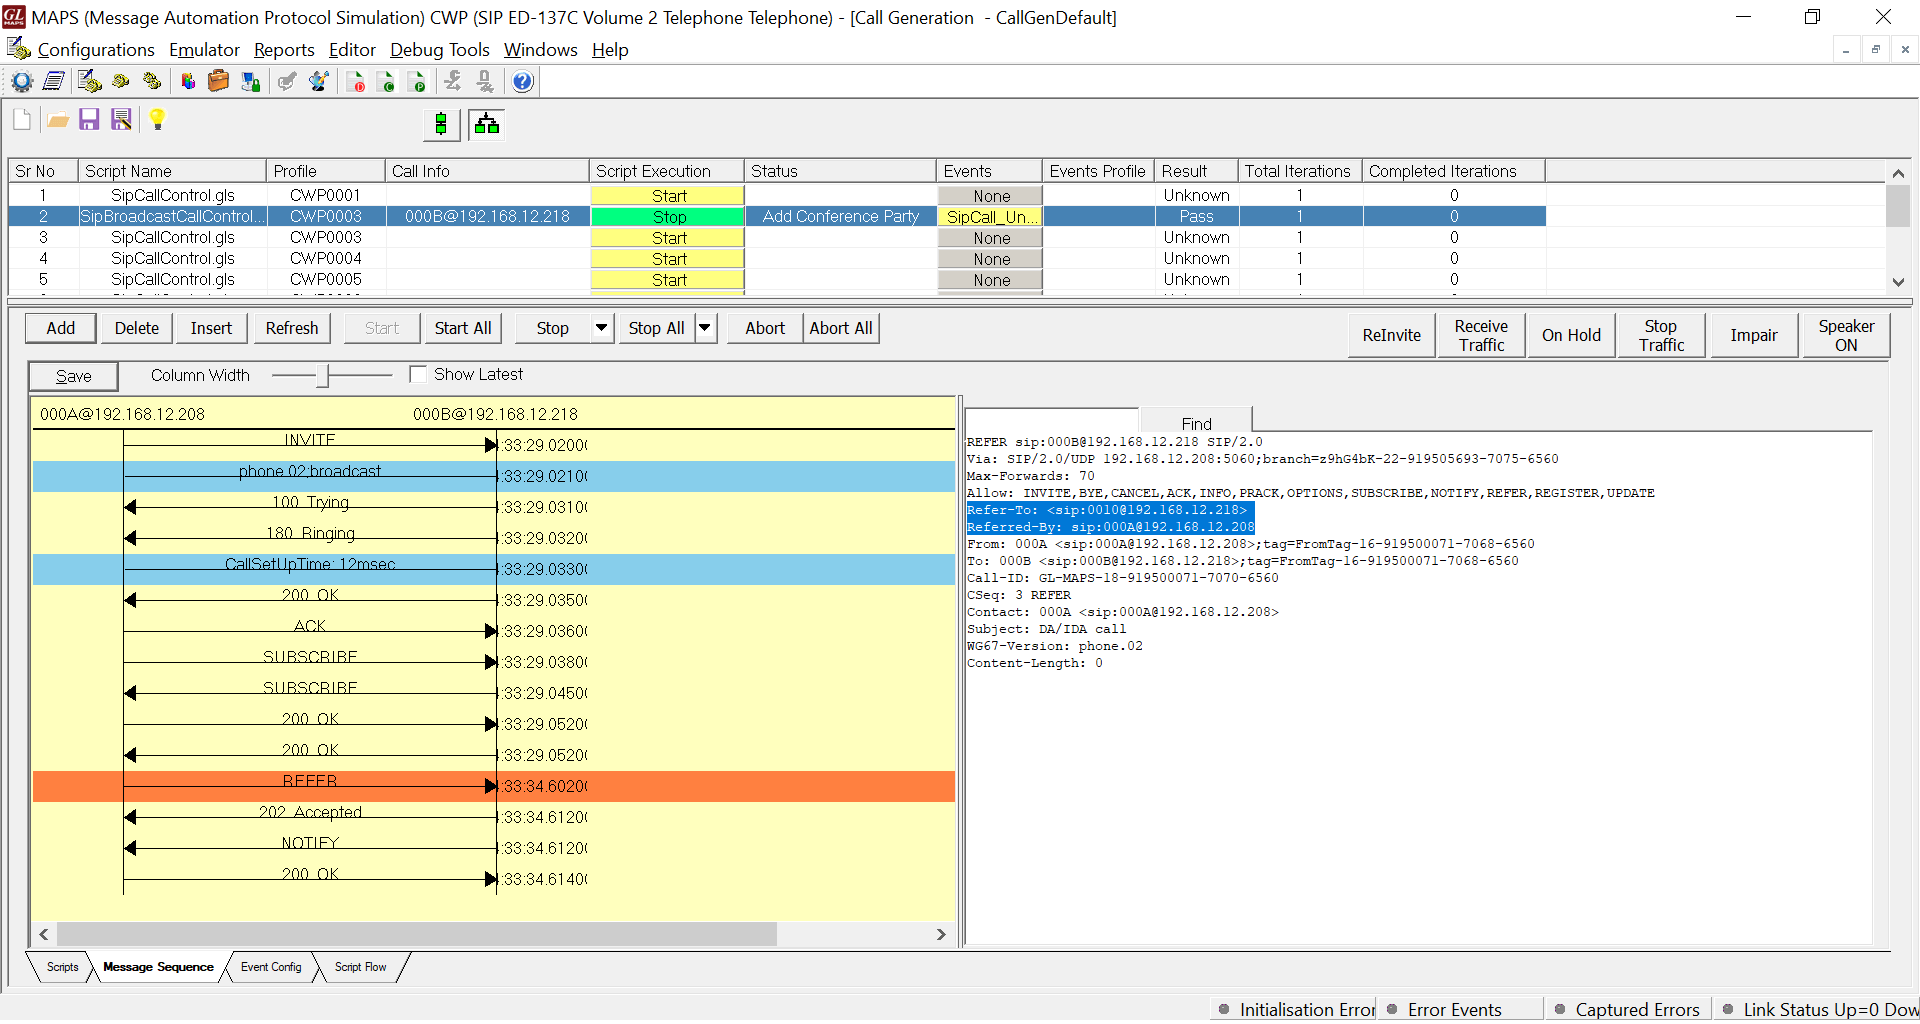Select the orange REFER message row

point(494,786)
